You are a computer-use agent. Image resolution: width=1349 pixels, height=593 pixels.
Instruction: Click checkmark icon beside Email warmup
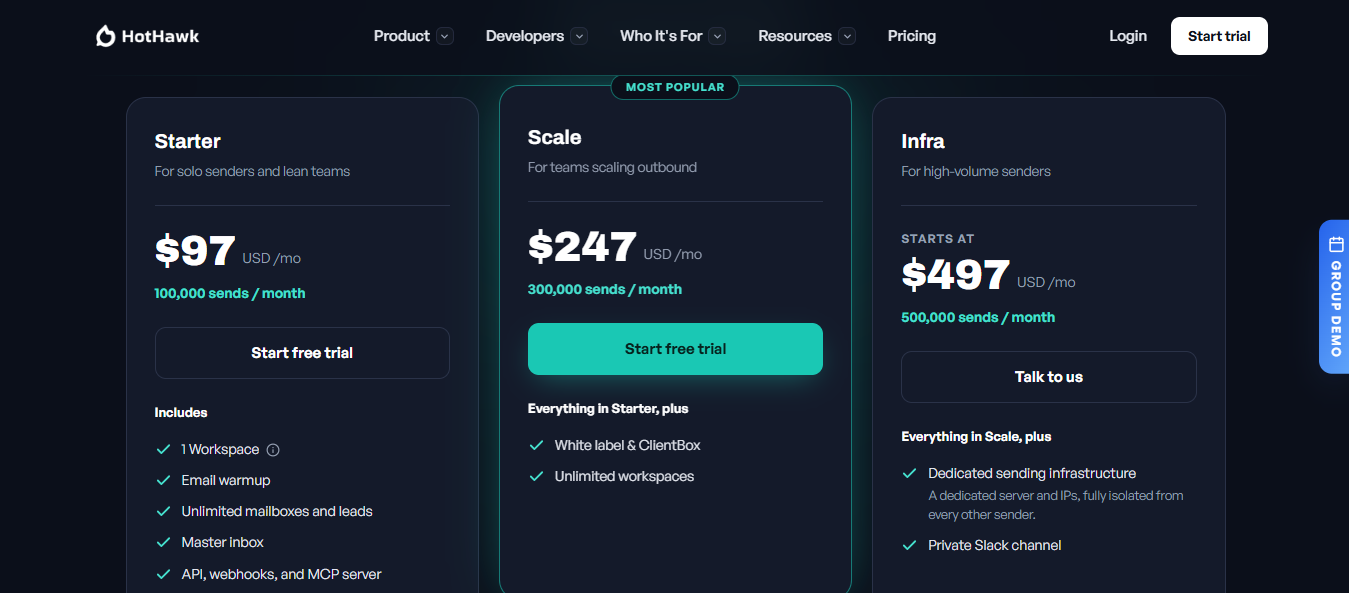[x=163, y=481]
